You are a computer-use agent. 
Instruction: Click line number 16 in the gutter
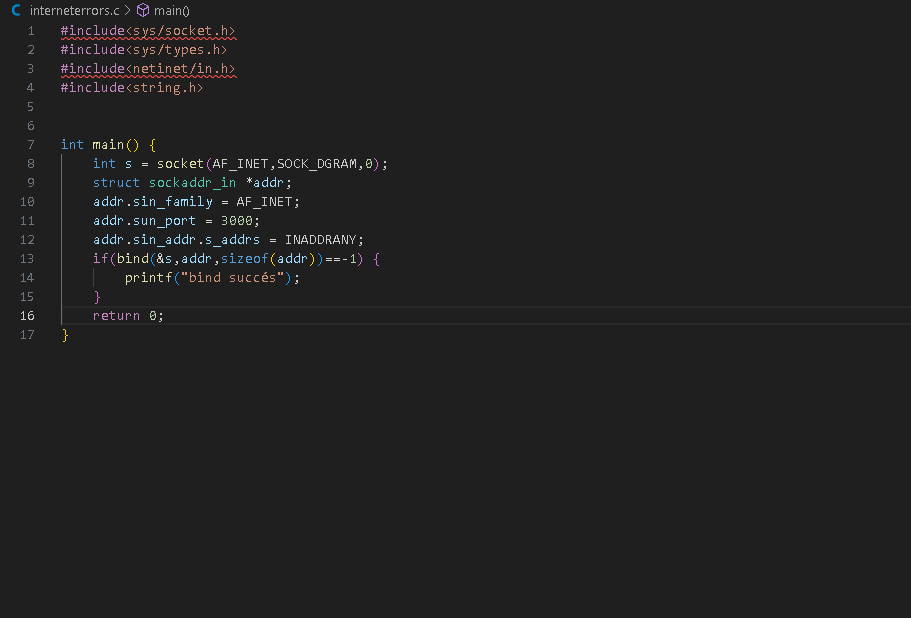(x=27, y=315)
